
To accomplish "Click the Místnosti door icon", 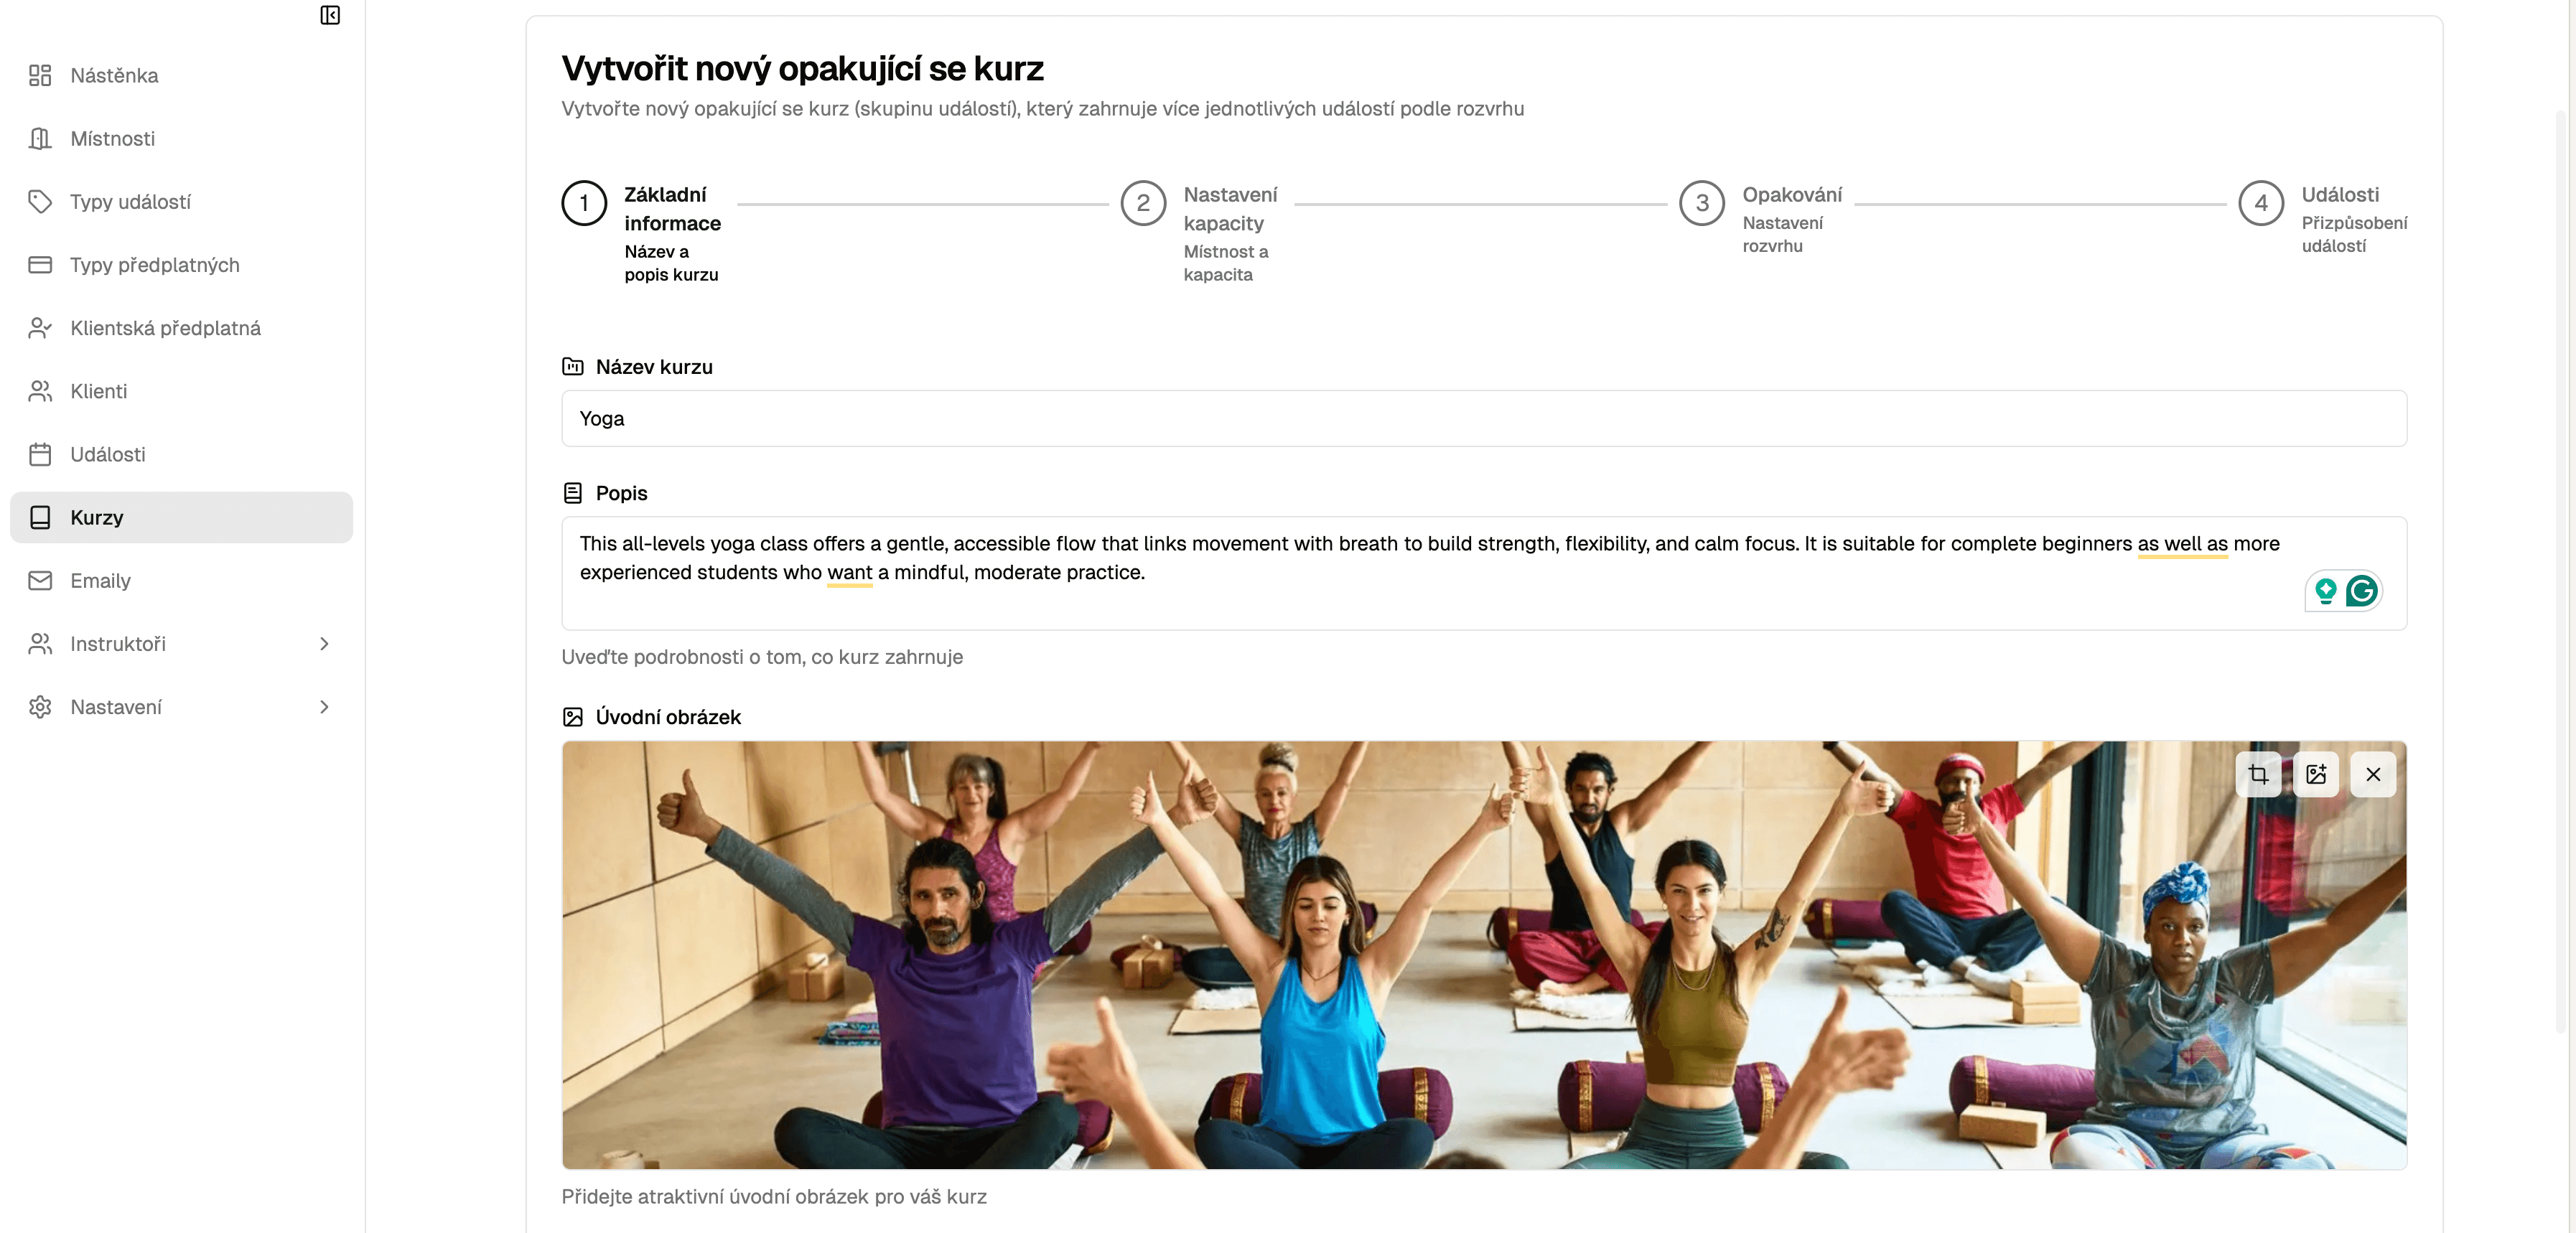I will coord(40,139).
